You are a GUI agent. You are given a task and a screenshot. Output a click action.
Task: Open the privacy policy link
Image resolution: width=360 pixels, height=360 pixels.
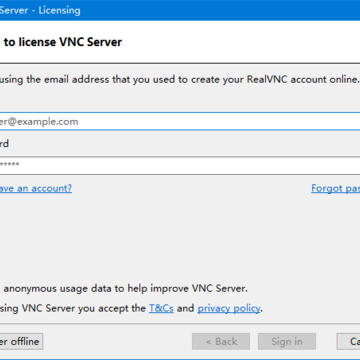229,308
